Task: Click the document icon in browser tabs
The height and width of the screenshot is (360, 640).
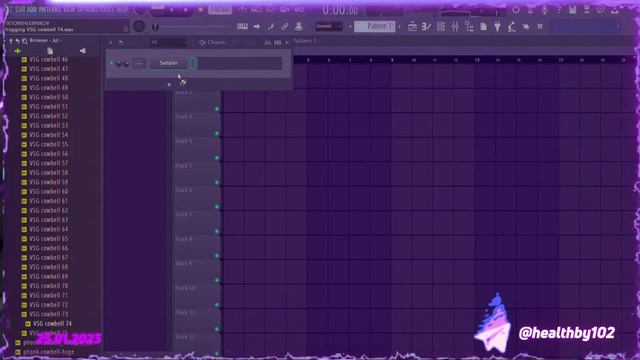Action: (50, 51)
